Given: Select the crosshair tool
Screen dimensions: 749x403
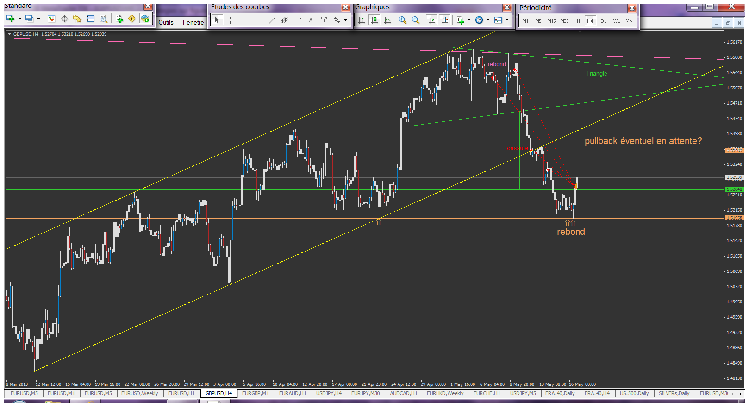Looking at the screenshot, I should [230, 20].
